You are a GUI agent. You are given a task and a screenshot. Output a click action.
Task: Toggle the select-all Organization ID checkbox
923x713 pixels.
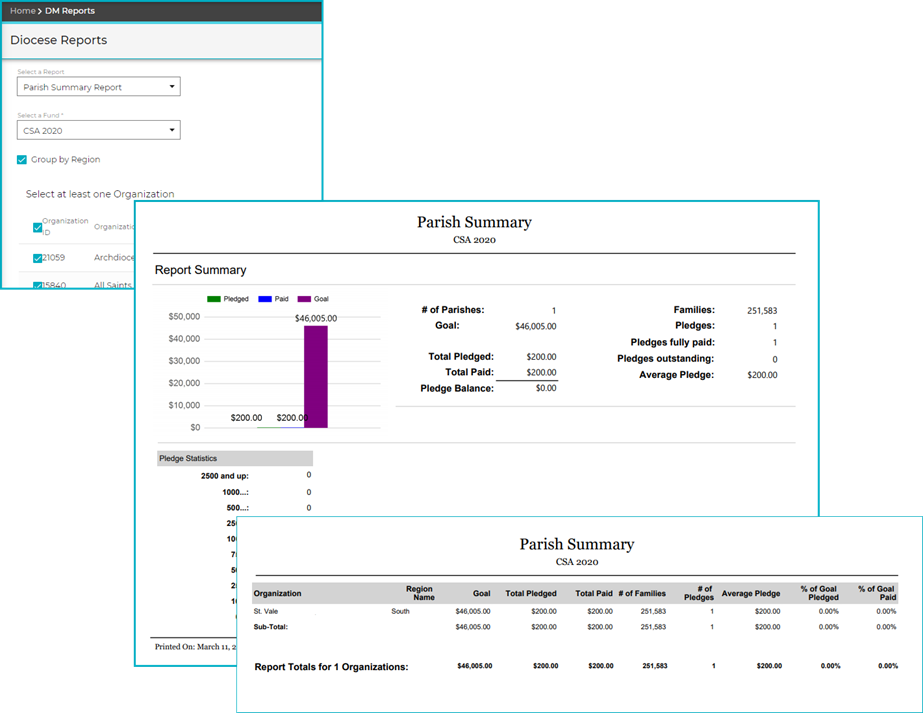coord(37,227)
